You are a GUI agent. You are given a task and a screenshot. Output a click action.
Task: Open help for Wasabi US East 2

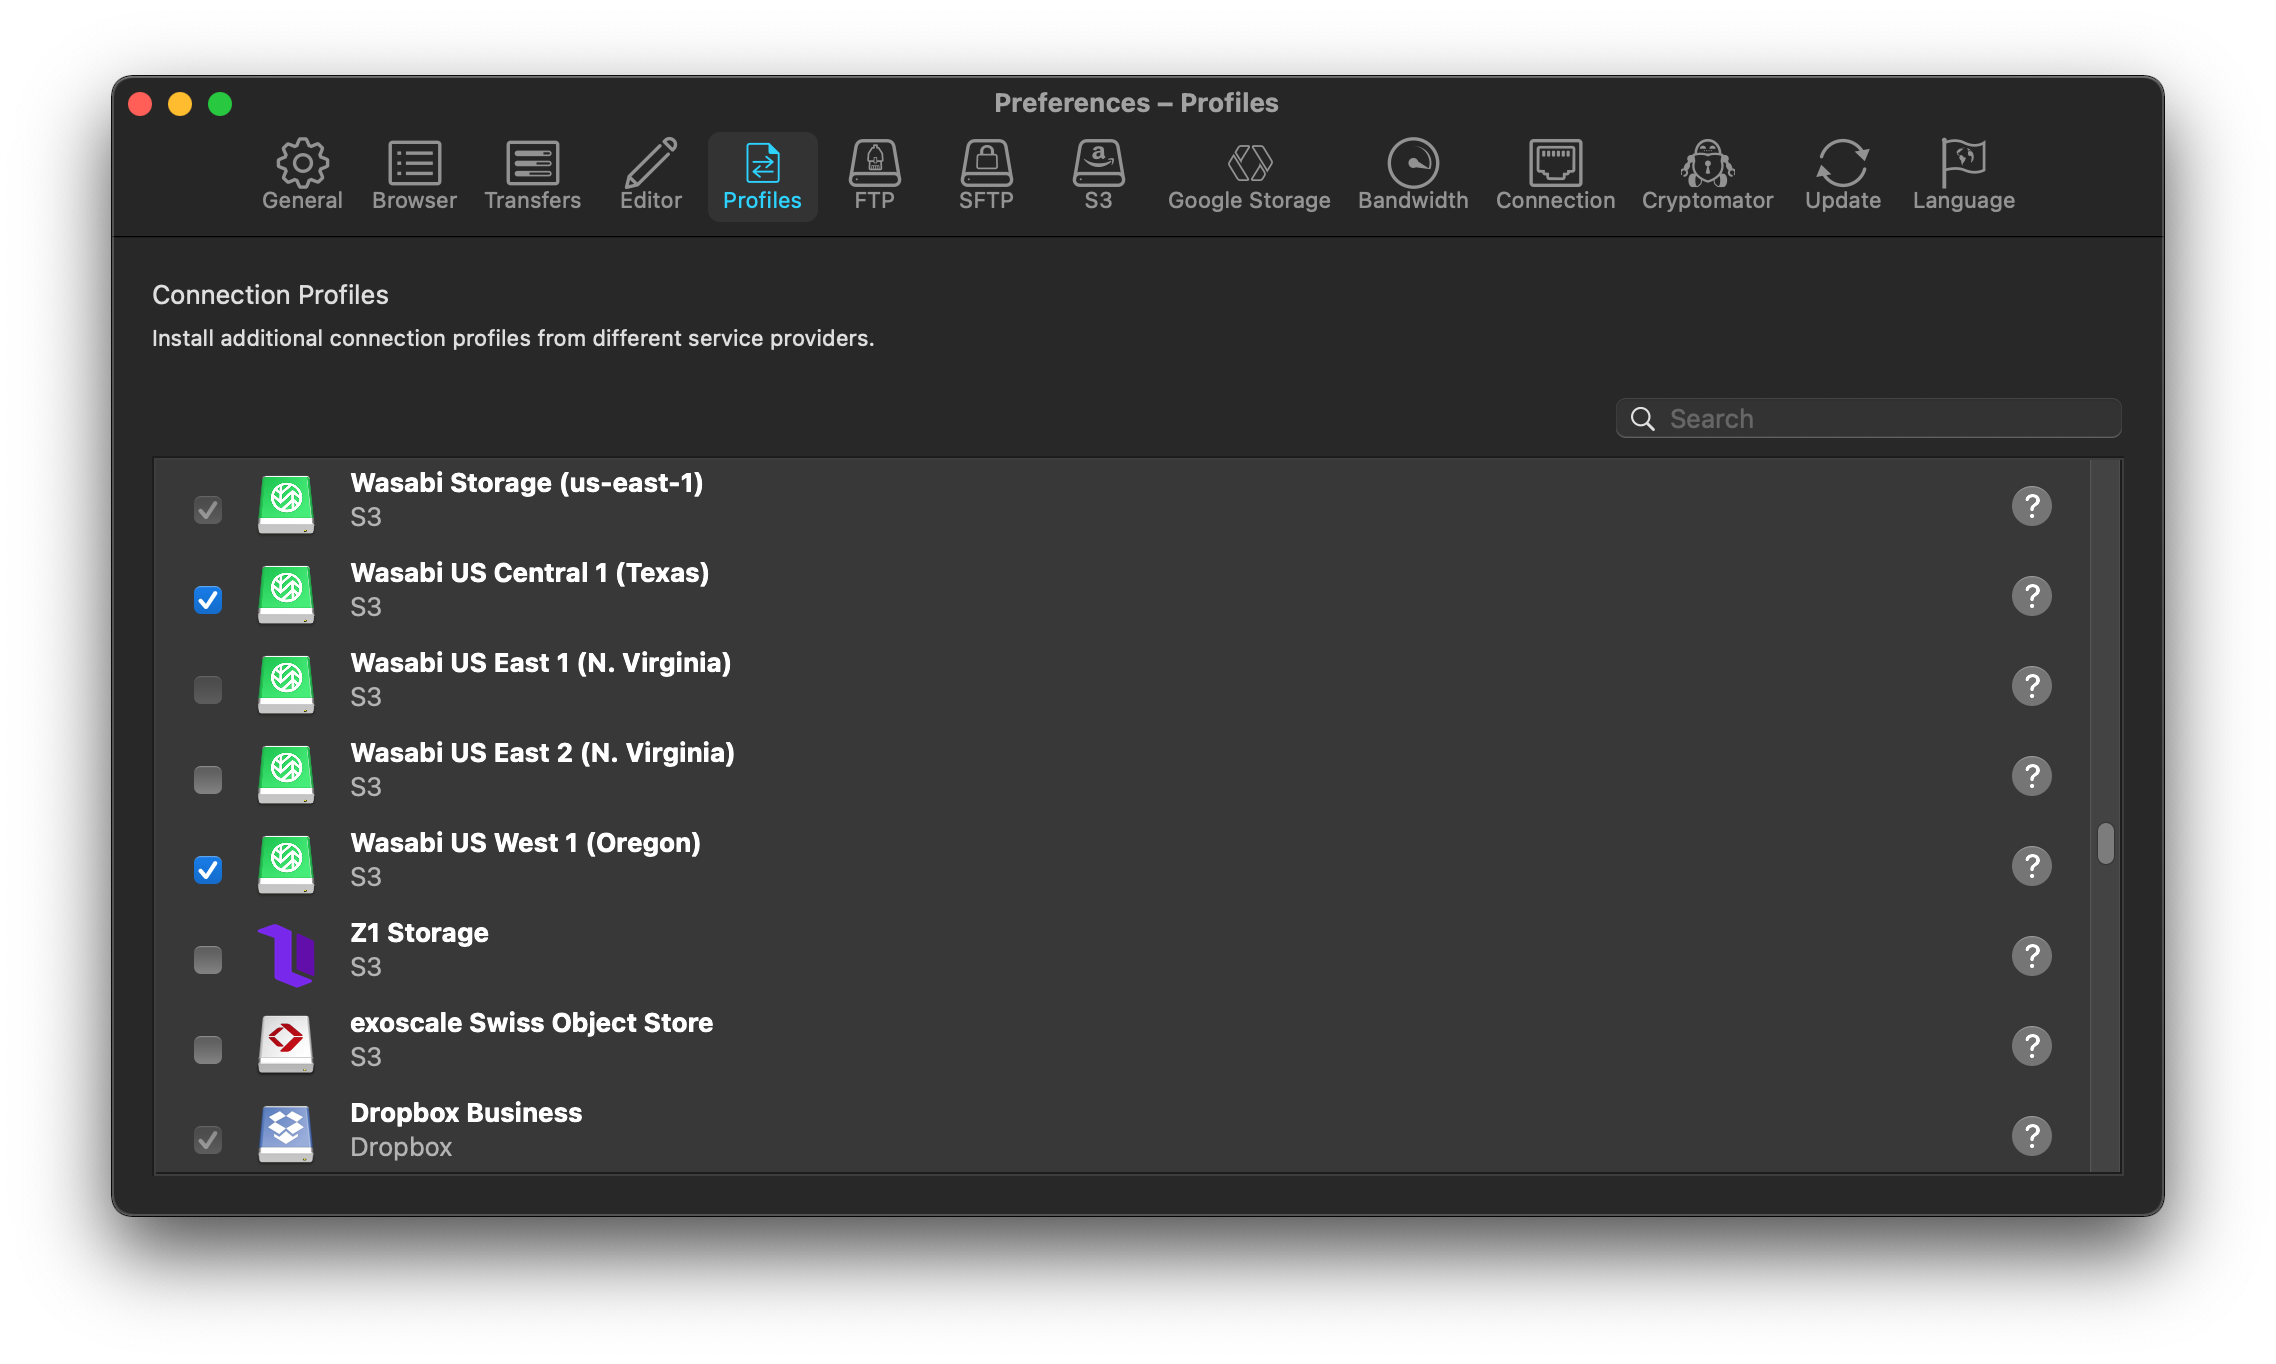point(2032,776)
